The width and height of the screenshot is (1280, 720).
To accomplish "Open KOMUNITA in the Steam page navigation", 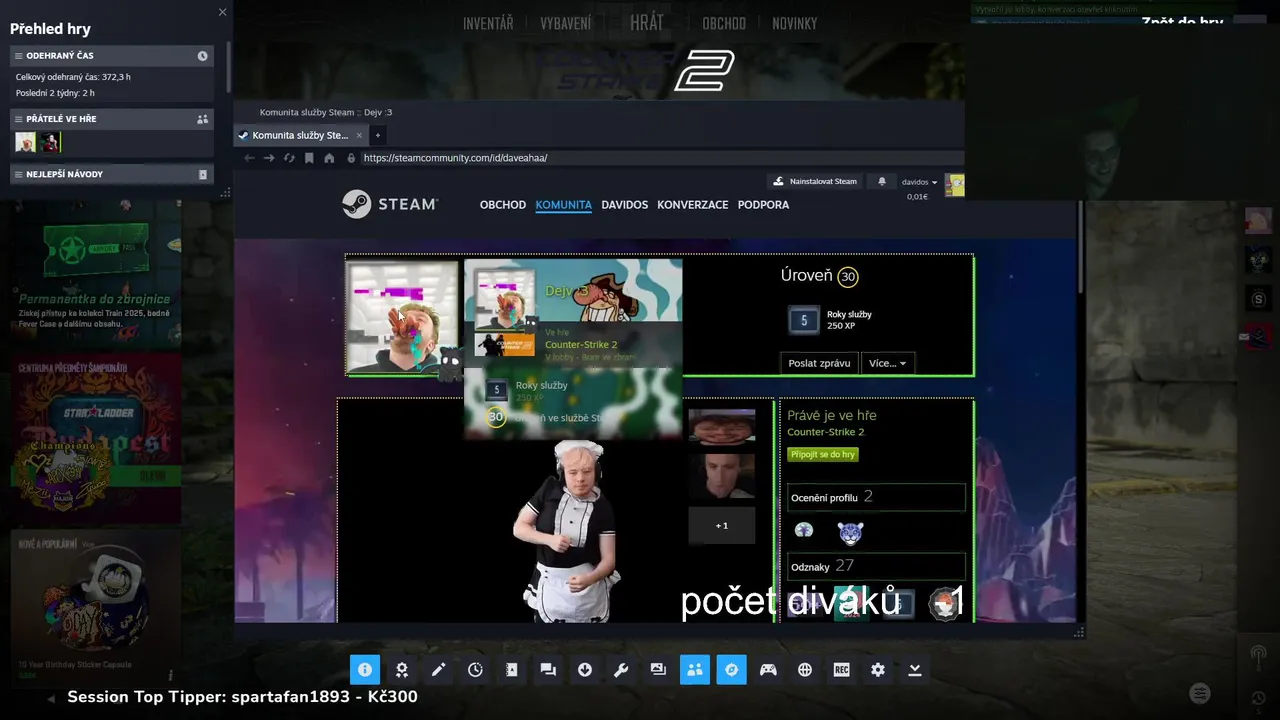I will click(564, 204).
